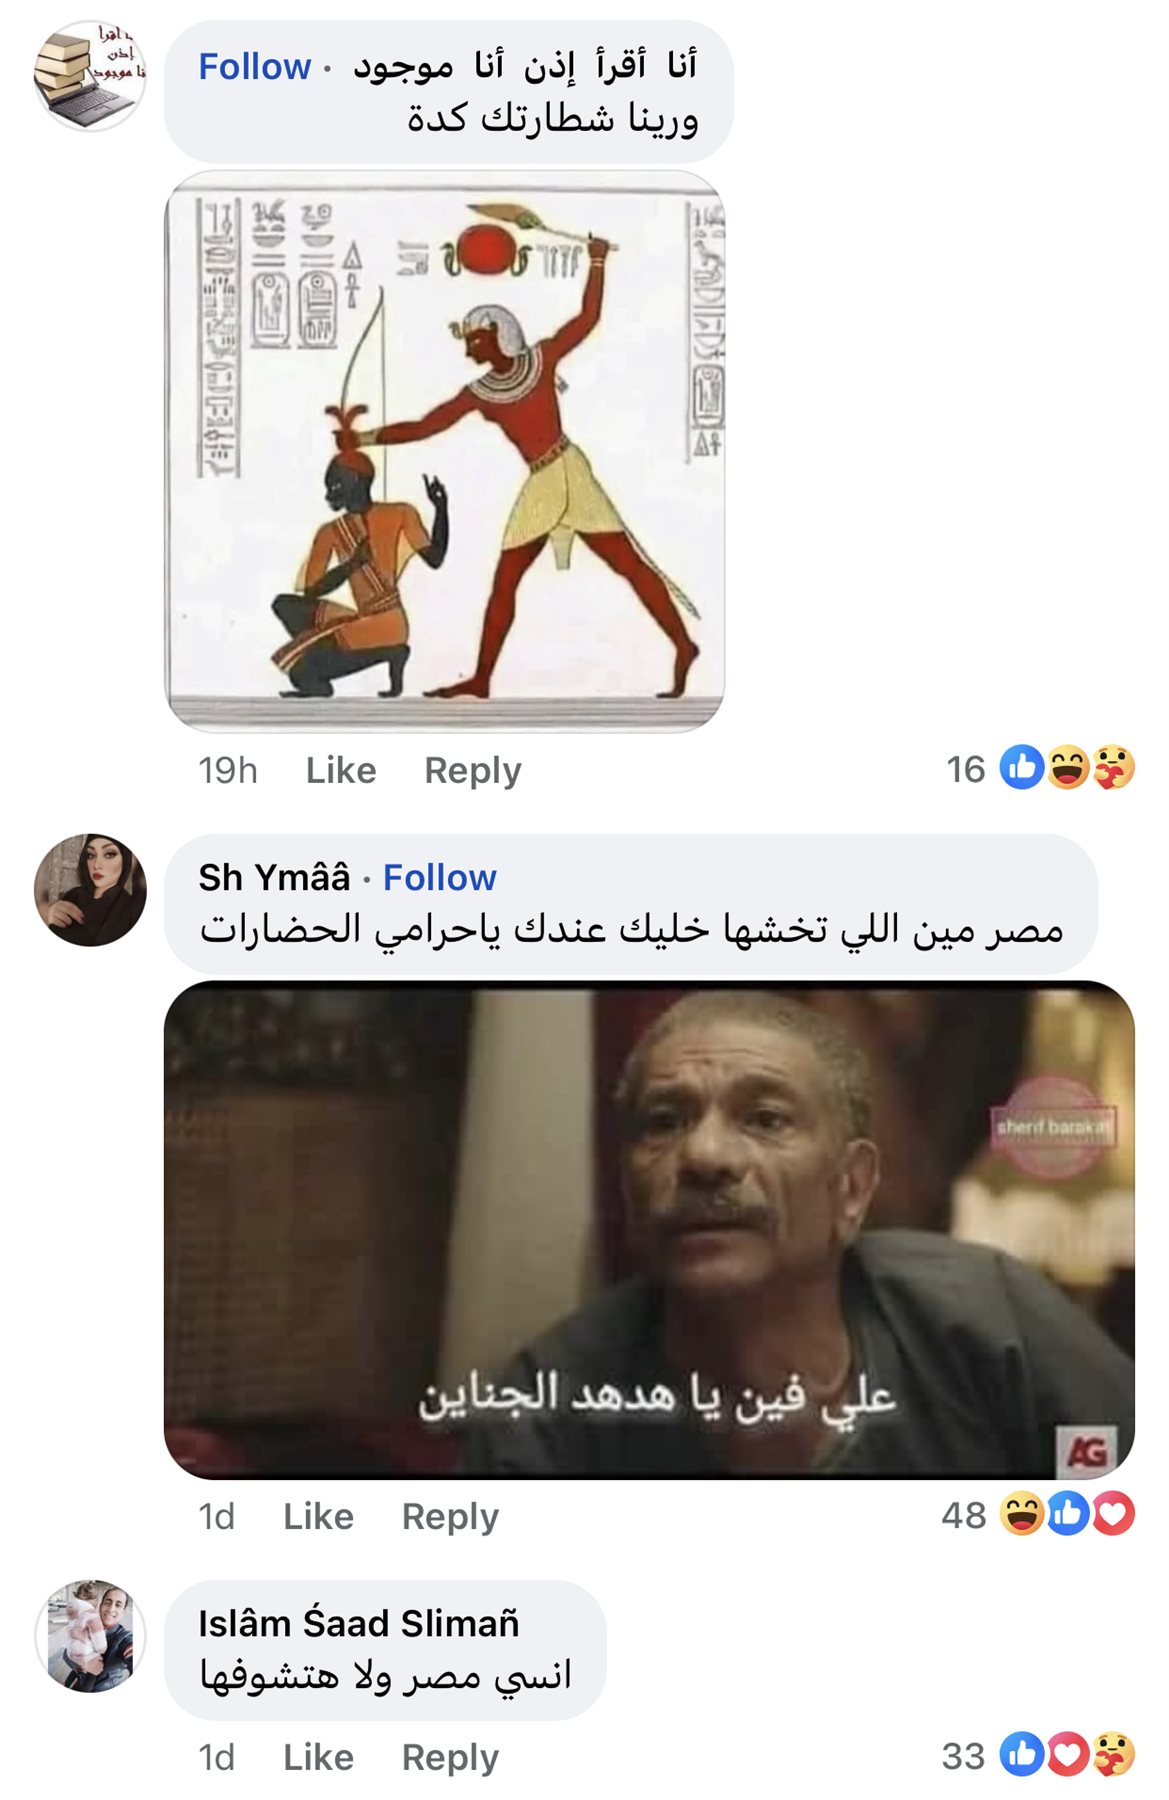1169x1800 pixels.
Task: Like Sh Ymââ's comment
Action: tap(318, 1516)
